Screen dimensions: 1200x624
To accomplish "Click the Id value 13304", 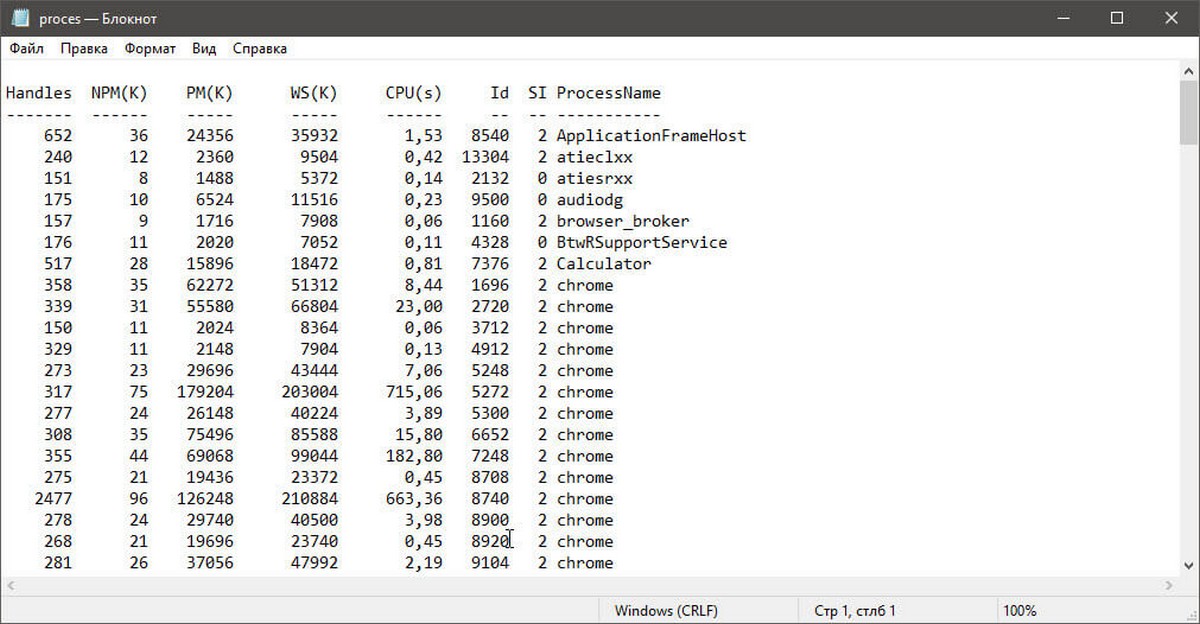I will [485, 157].
